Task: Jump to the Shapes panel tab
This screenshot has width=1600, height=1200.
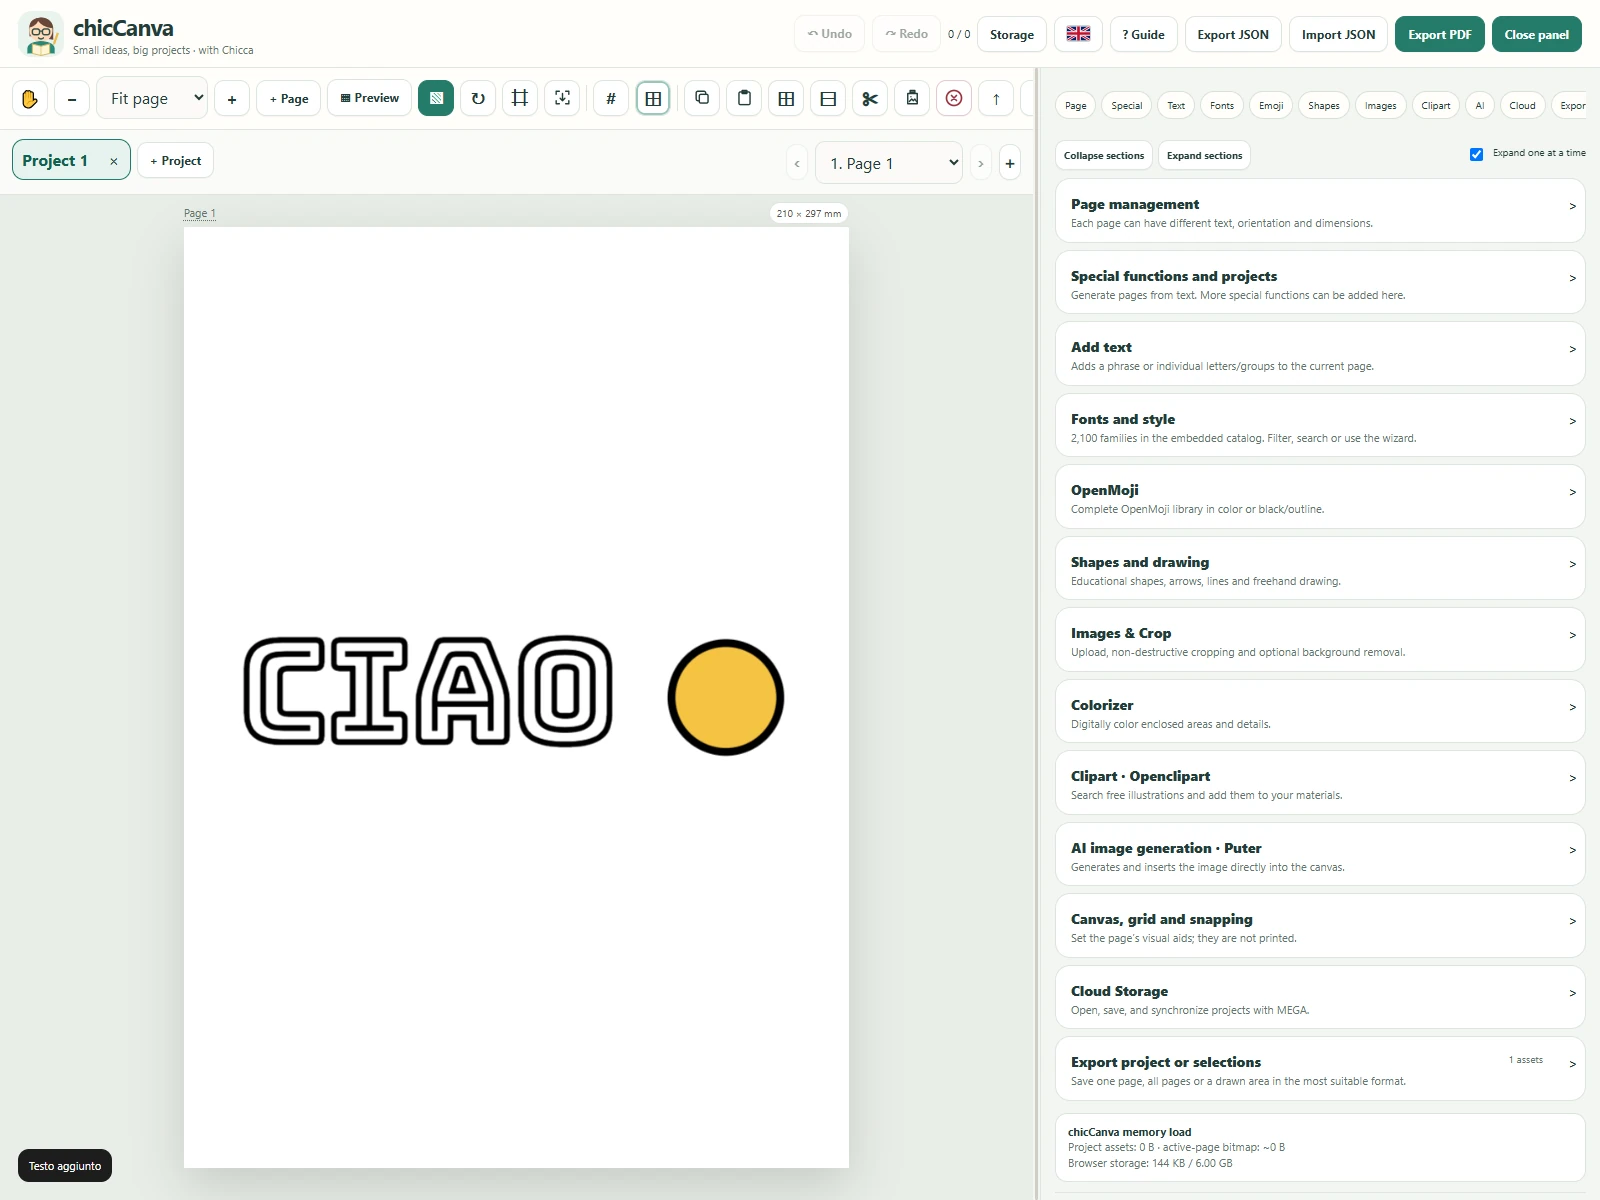Action: click(x=1324, y=105)
